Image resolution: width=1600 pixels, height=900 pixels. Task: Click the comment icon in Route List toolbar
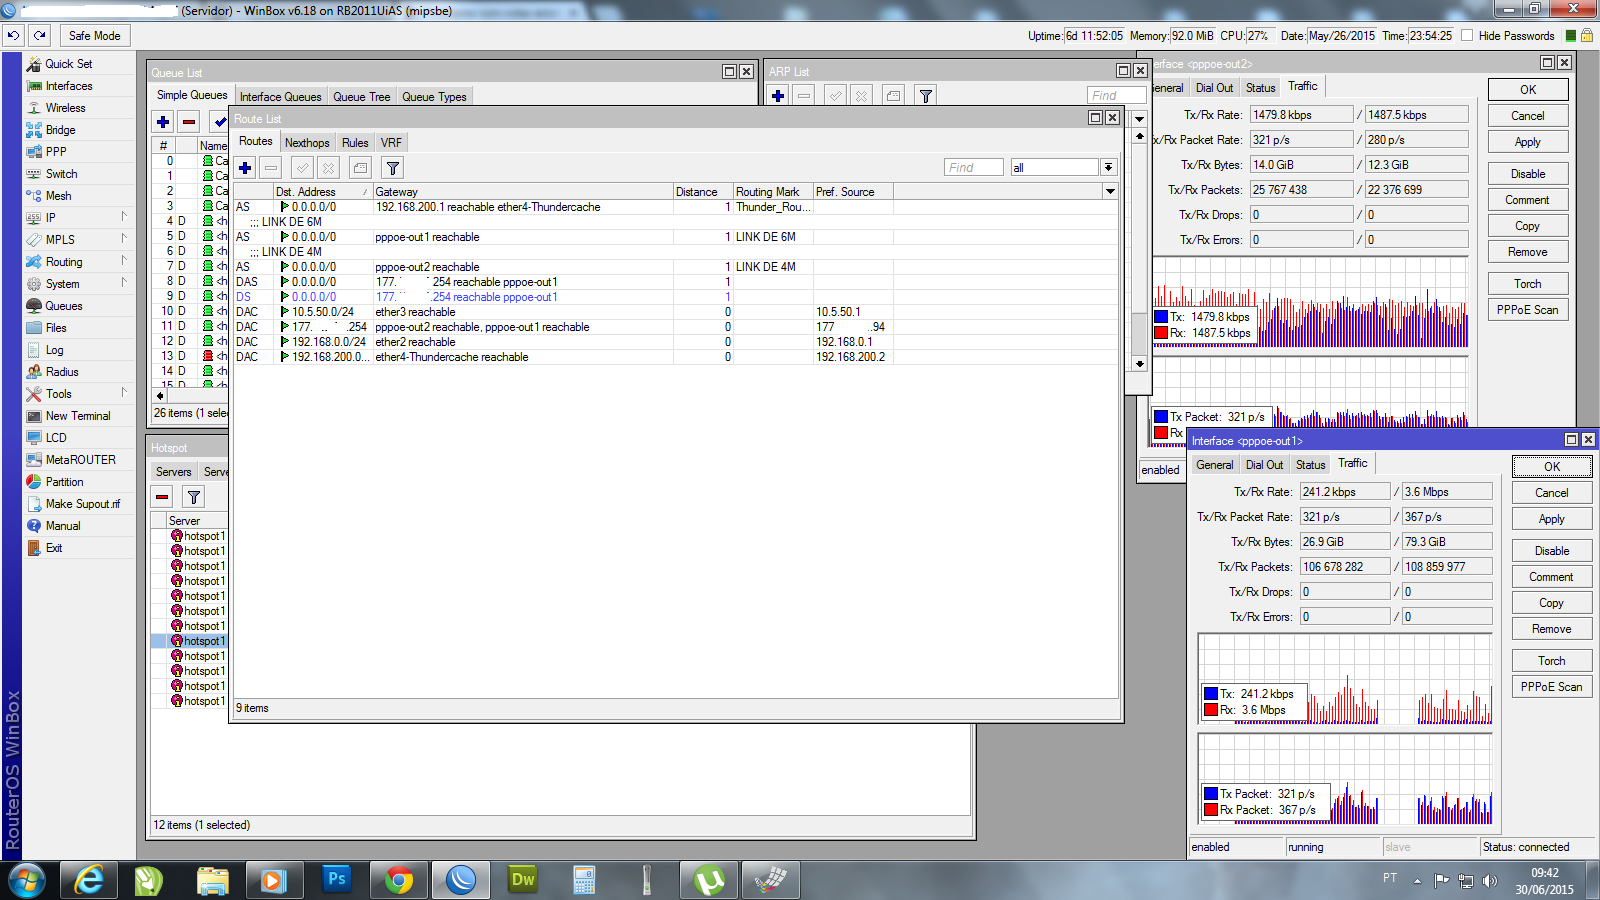click(361, 168)
